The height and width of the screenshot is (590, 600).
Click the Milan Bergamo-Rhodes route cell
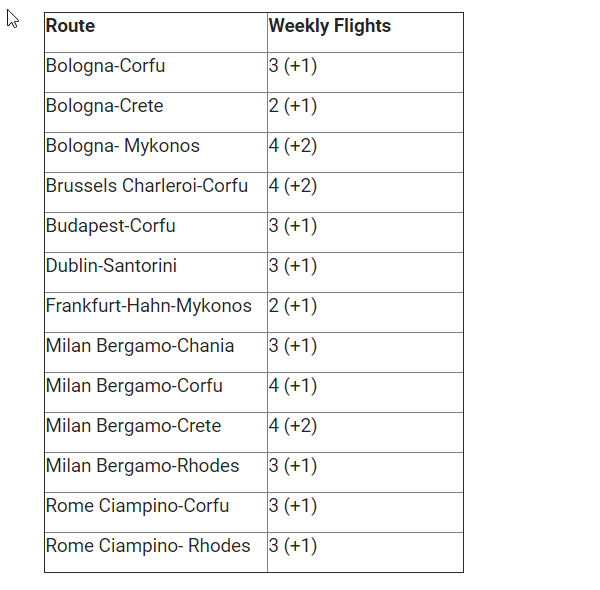(156, 473)
